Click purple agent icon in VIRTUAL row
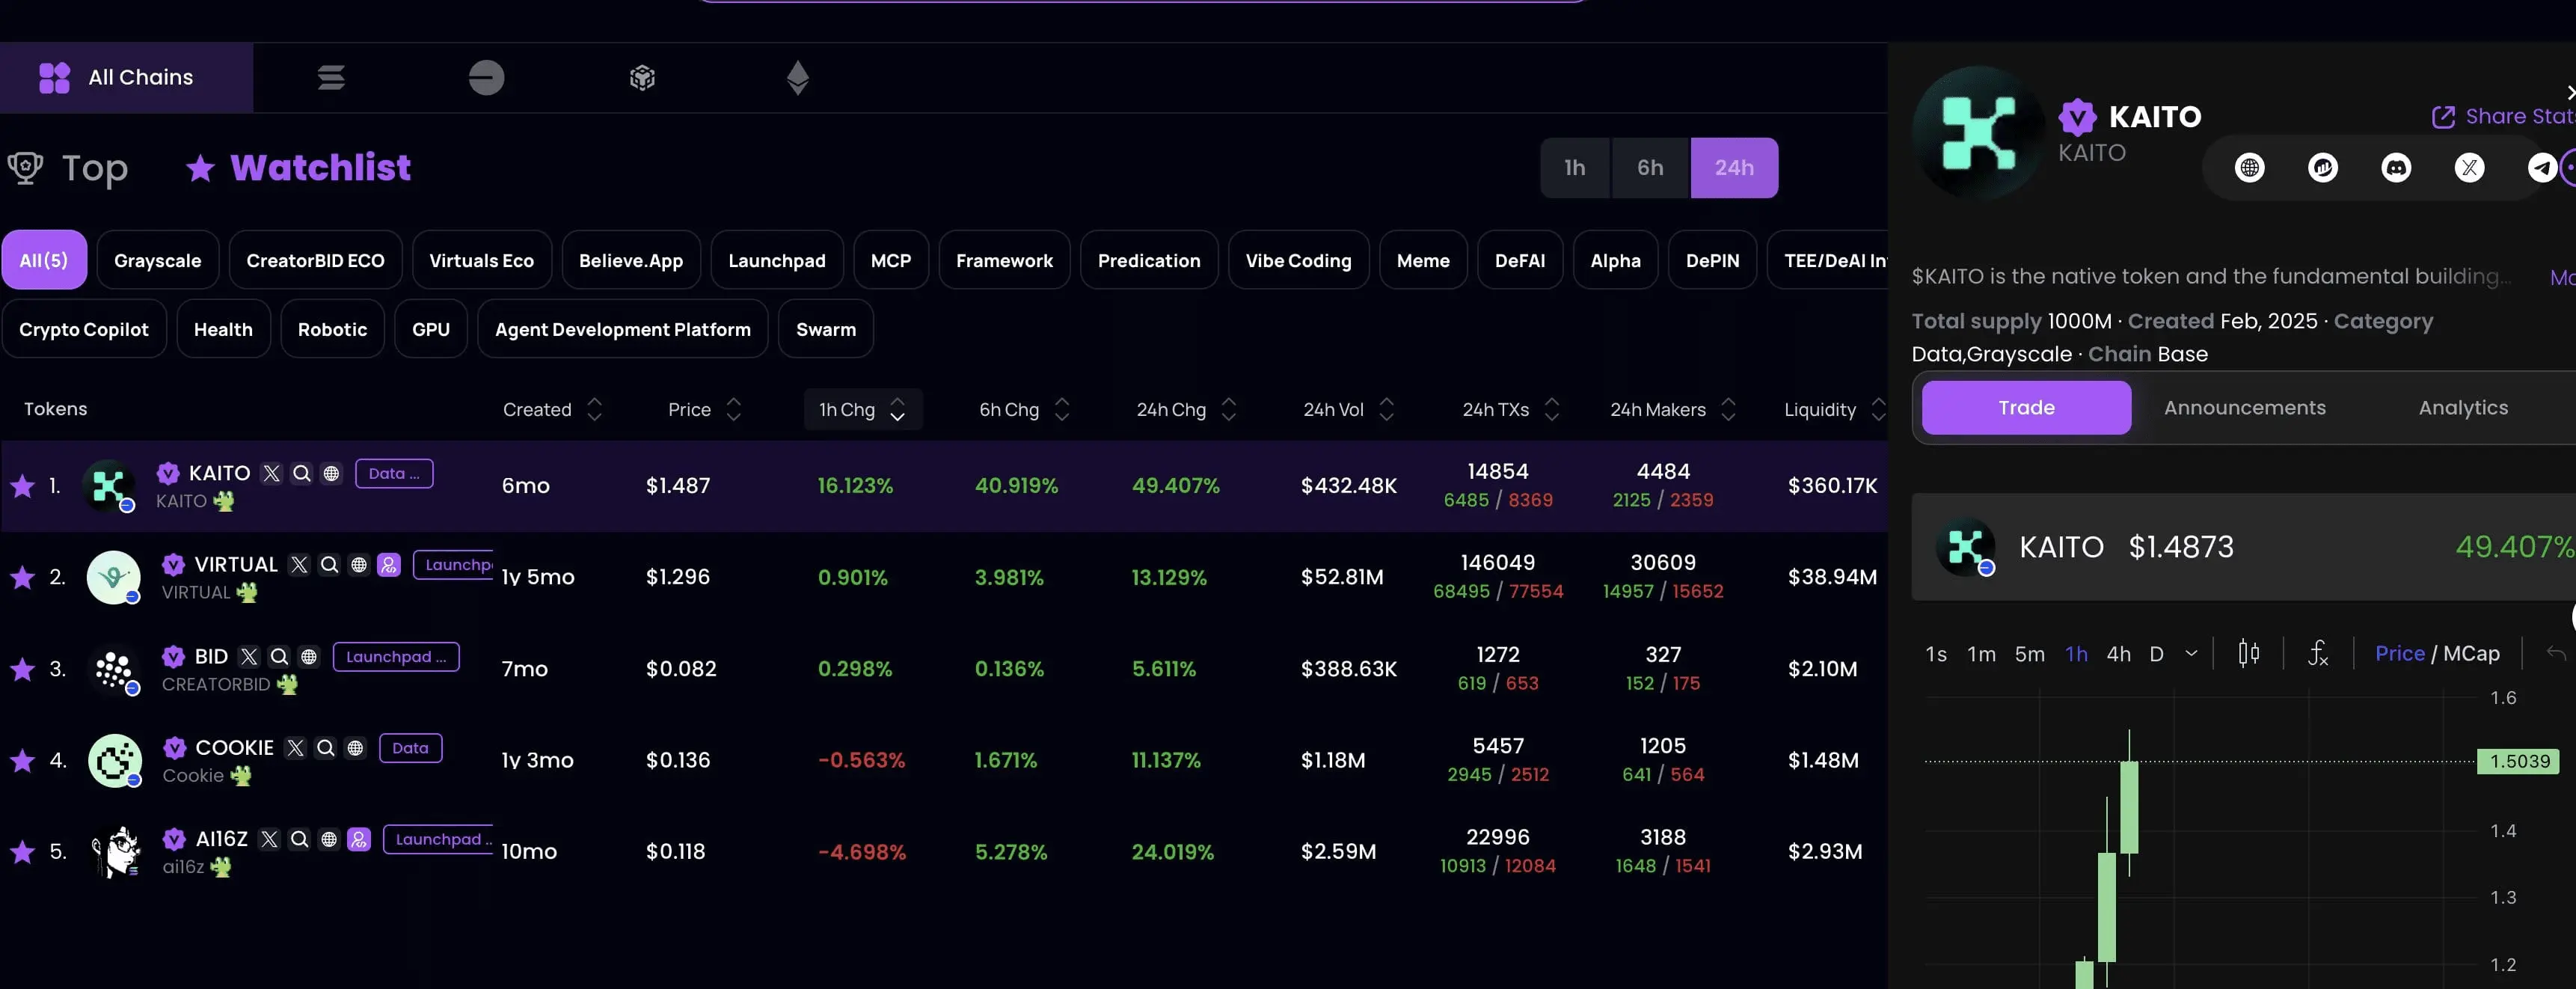Viewport: 2576px width, 989px height. pos(389,564)
